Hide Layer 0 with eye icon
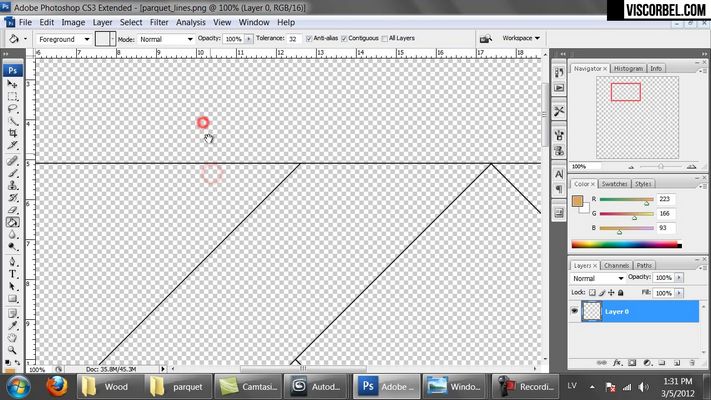711x400 pixels. 575,311
